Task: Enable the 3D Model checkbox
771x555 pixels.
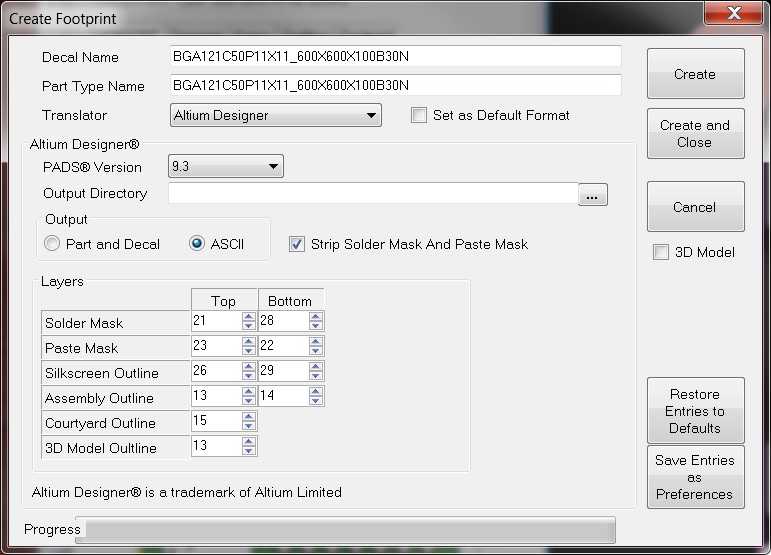Action: coord(661,252)
